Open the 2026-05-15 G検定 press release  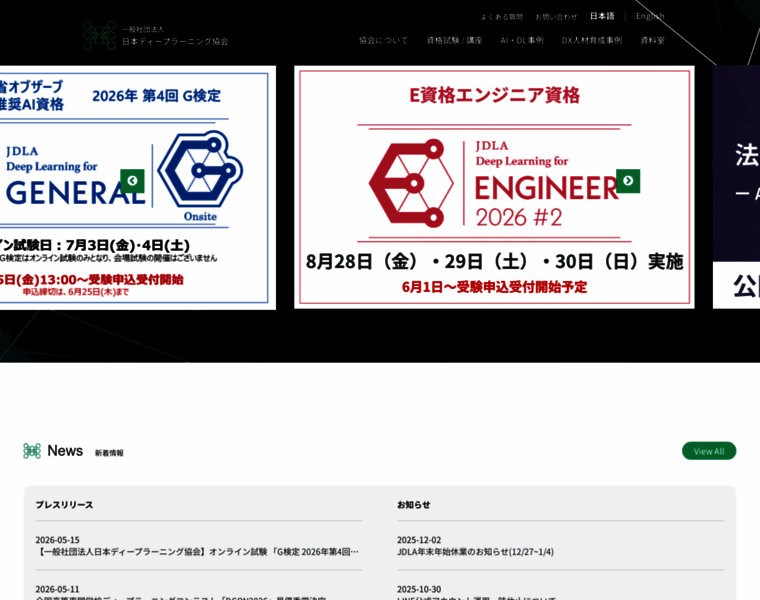tap(199, 546)
